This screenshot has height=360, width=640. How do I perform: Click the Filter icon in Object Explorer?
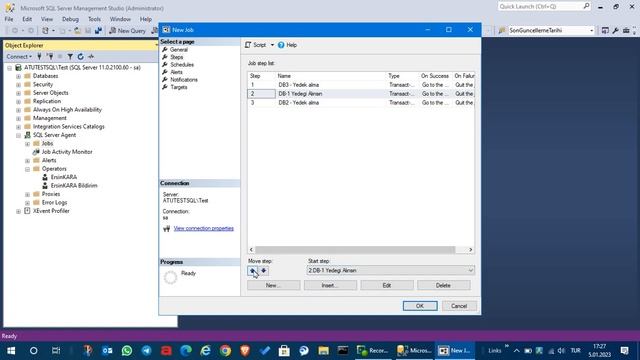point(70,56)
